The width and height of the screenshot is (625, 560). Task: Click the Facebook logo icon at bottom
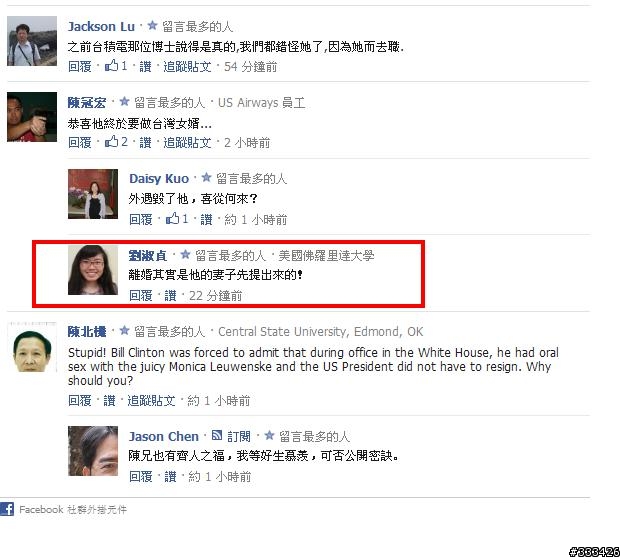pyautogui.click(x=7, y=509)
